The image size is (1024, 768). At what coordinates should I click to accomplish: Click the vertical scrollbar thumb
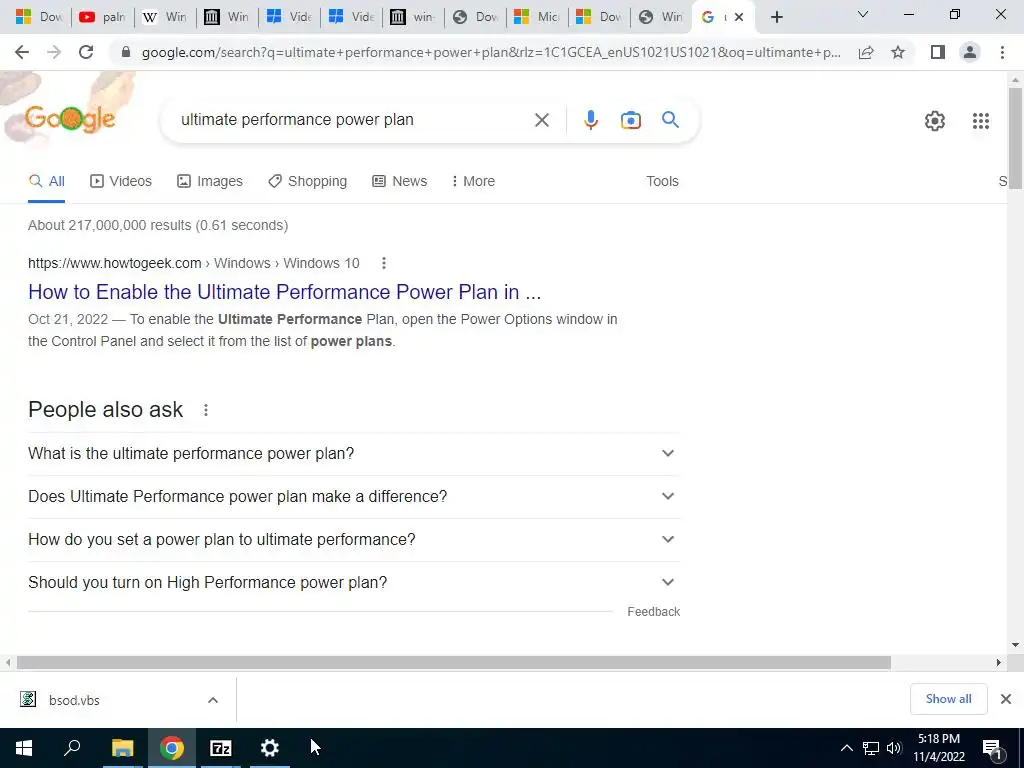tap(1015, 138)
